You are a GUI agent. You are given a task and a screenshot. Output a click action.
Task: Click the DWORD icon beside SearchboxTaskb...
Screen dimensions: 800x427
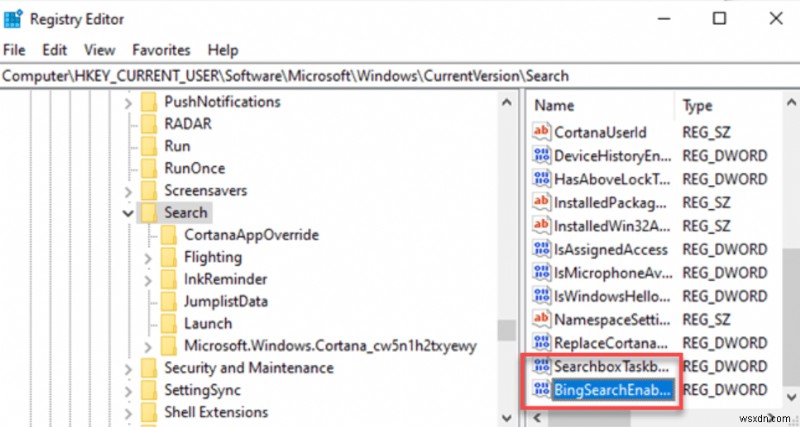541,366
